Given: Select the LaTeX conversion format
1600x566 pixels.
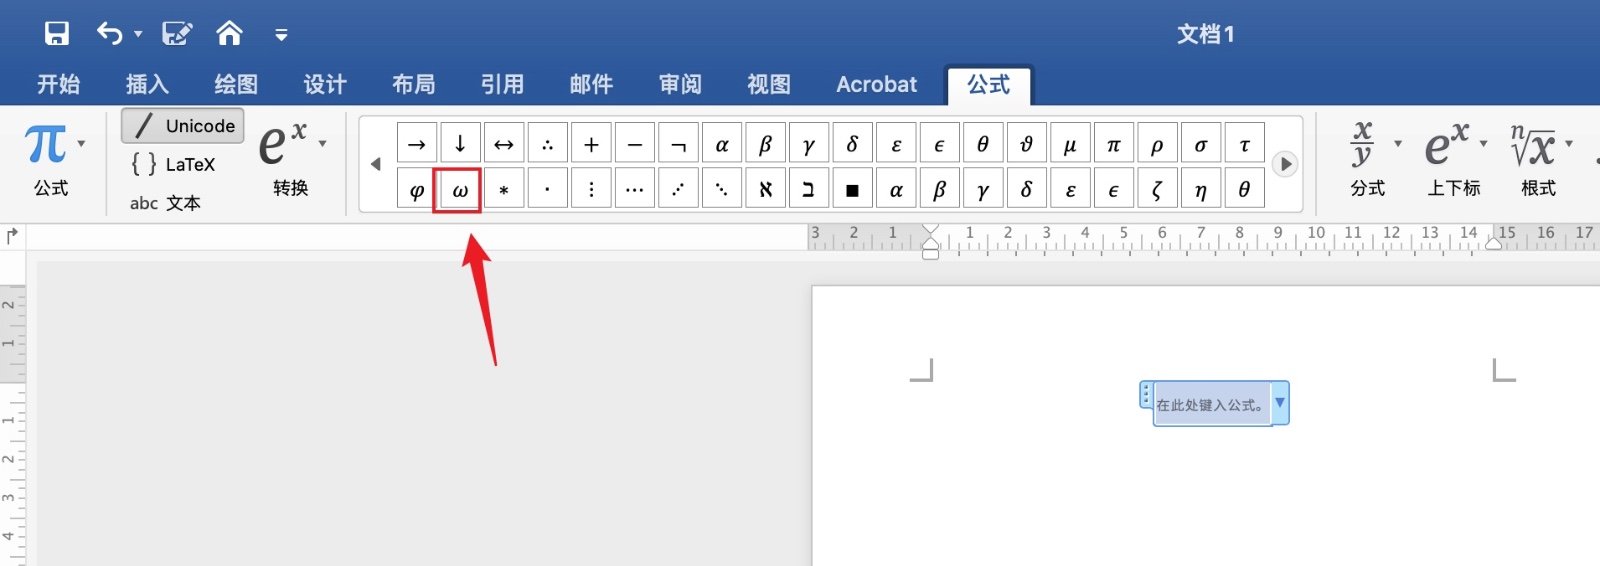Looking at the screenshot, I should (173, 164).
